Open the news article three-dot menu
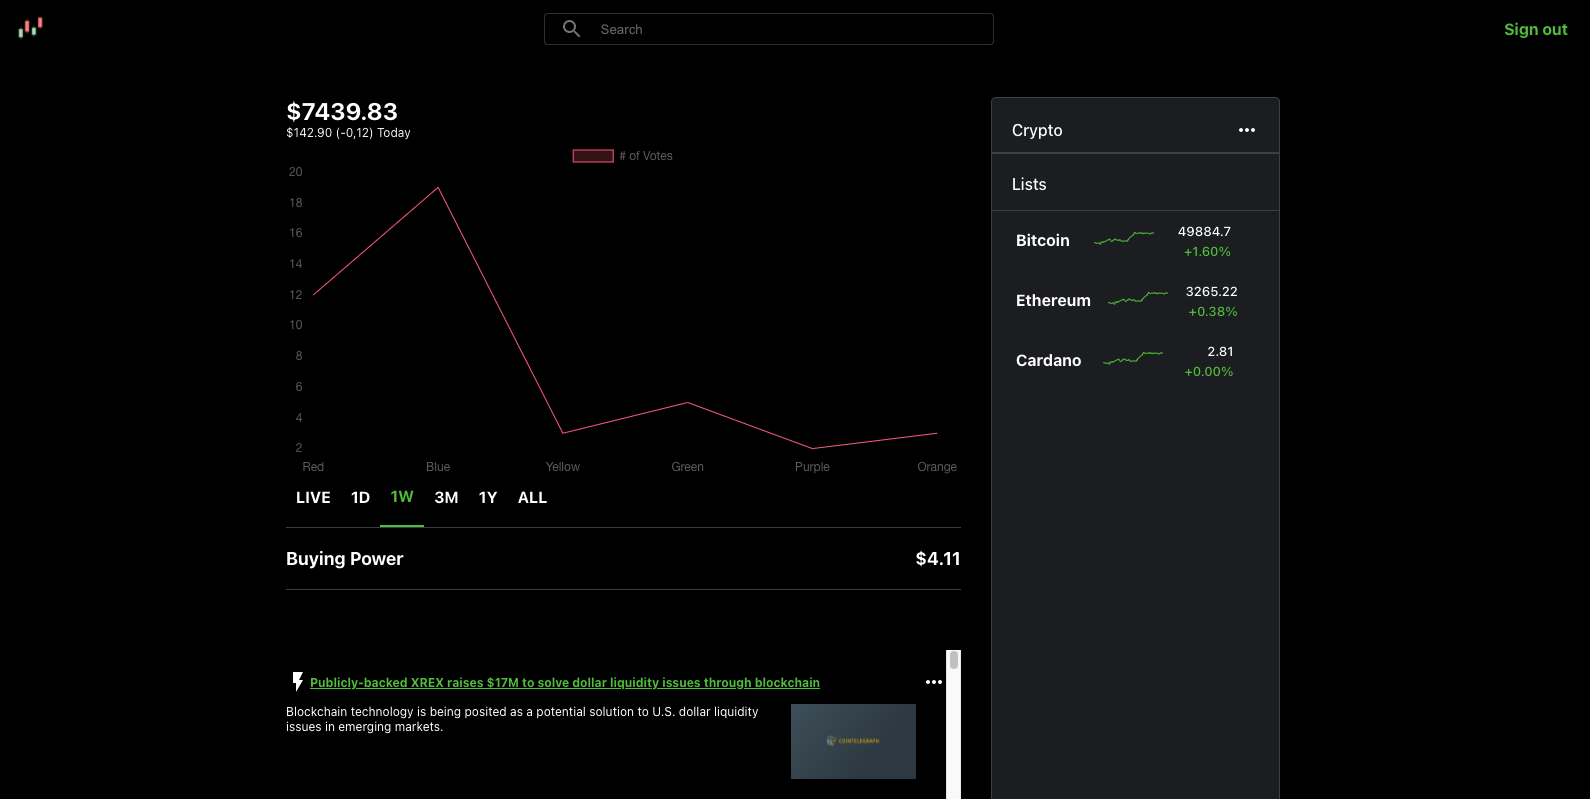Viewport: 1590px width, 799px height. 934,682
